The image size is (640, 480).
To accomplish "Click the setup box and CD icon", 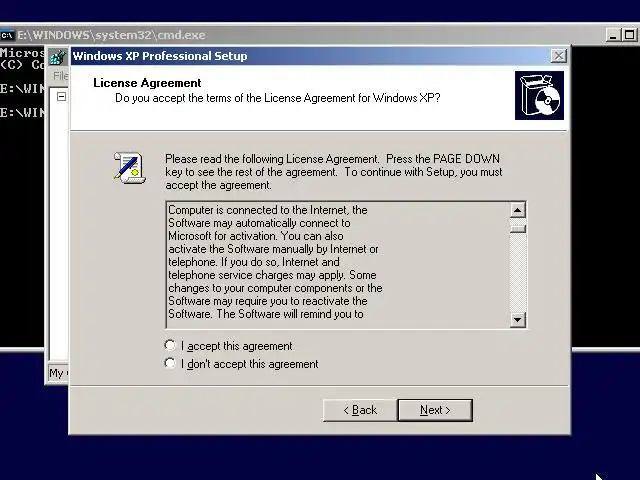I will pyautogui.click(x=539, y=96).
